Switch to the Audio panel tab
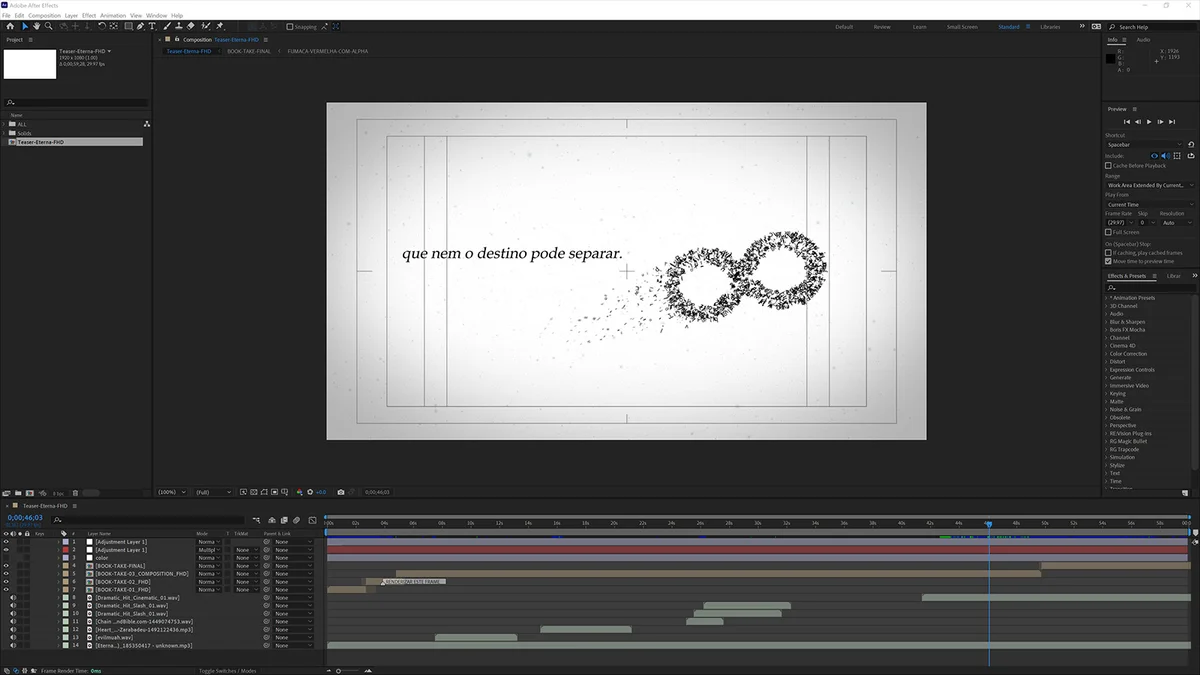Screen dimensions: 1200x675 [1143, 40]
